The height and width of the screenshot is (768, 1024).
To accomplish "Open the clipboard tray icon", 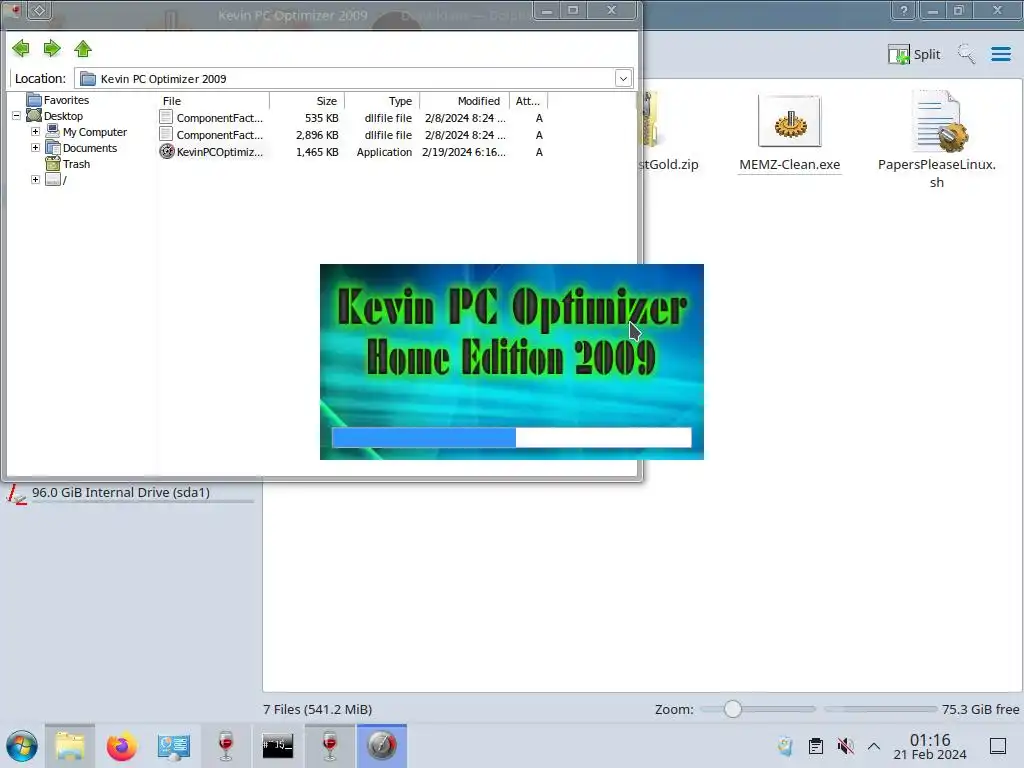I will click(x=816, y=746).
